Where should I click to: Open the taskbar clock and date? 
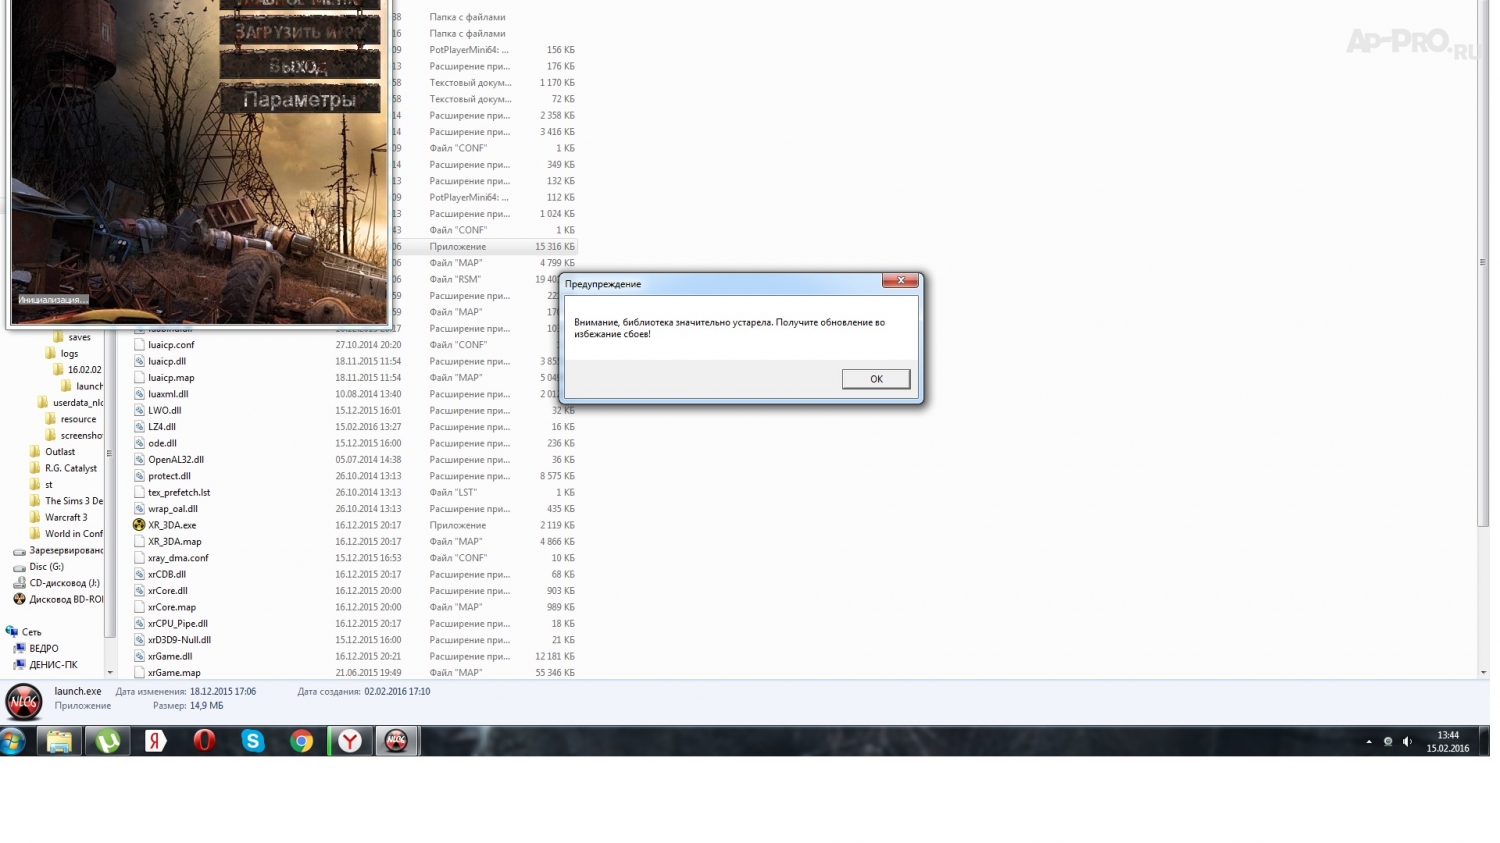click(x=1447, y=741)
